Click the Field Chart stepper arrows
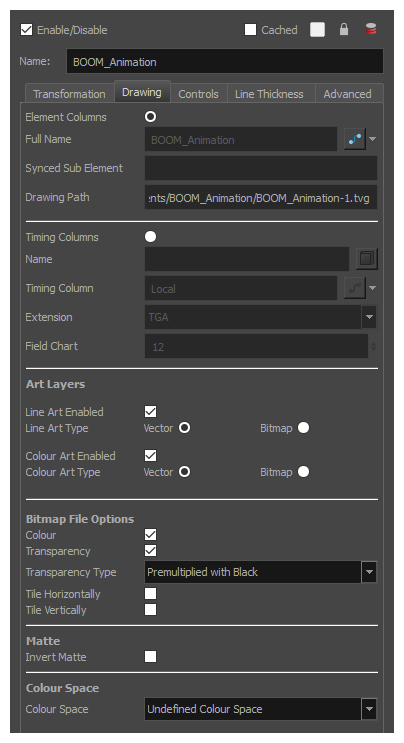 click(x=373, y=346)
